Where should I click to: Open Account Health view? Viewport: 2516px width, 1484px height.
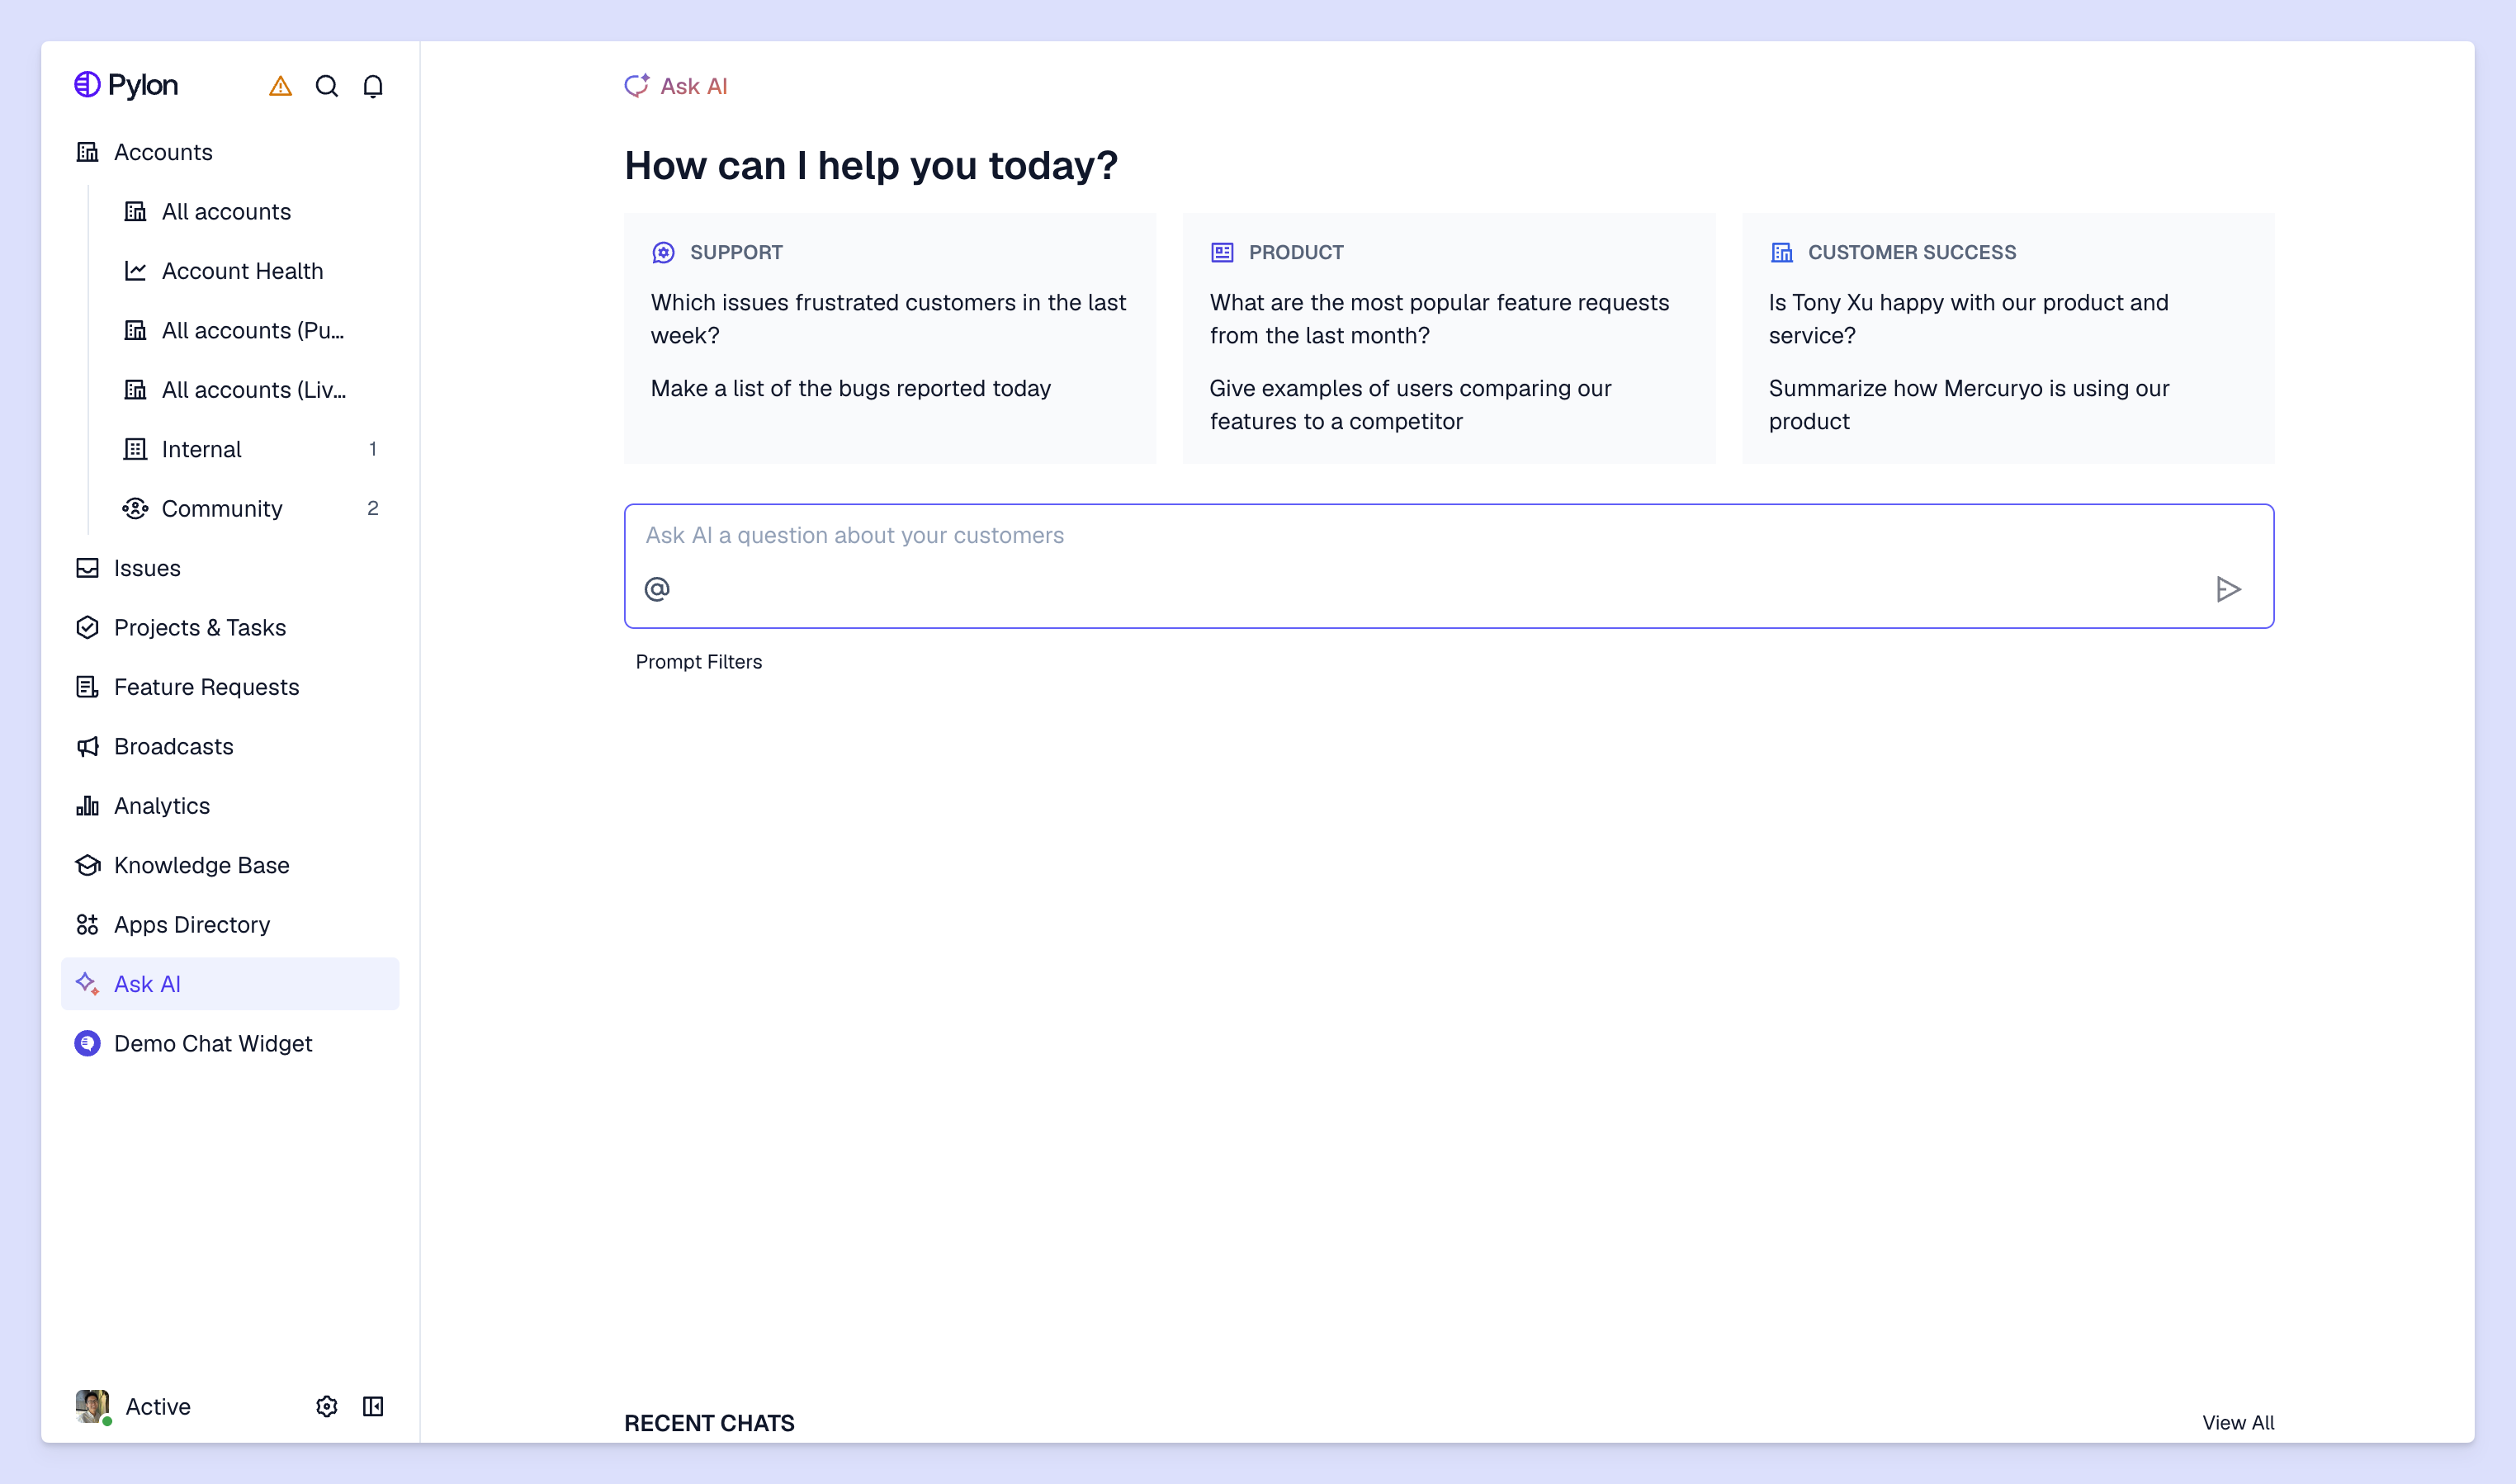point(242,271)
